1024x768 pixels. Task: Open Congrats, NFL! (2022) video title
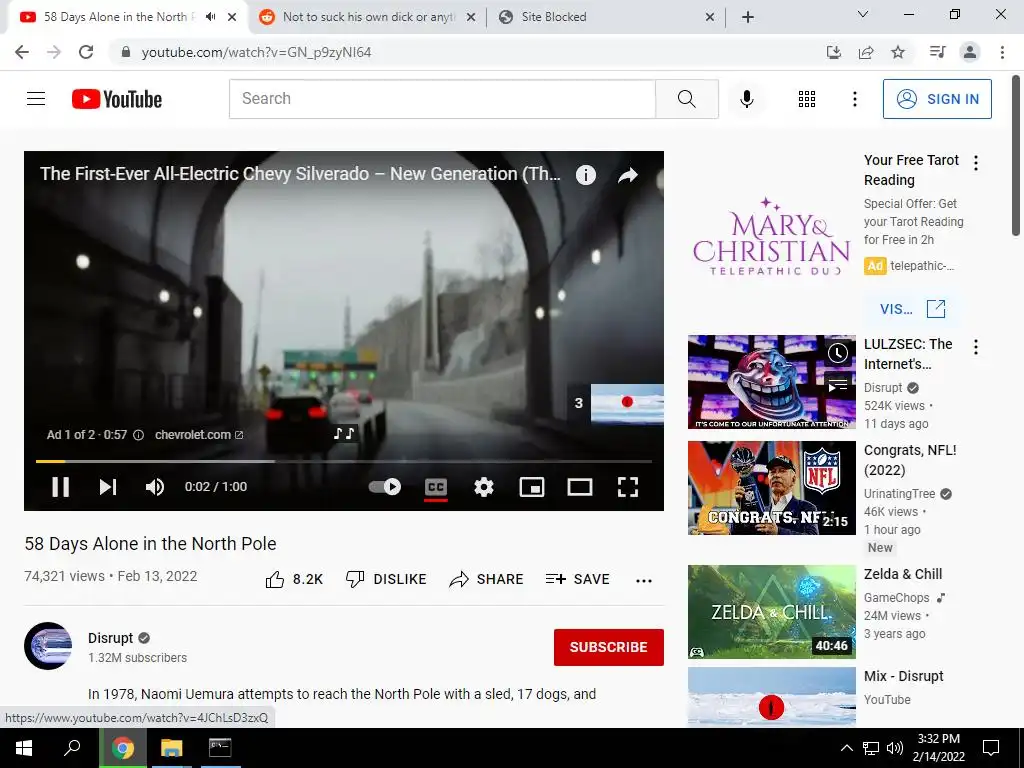pos(910,460)
